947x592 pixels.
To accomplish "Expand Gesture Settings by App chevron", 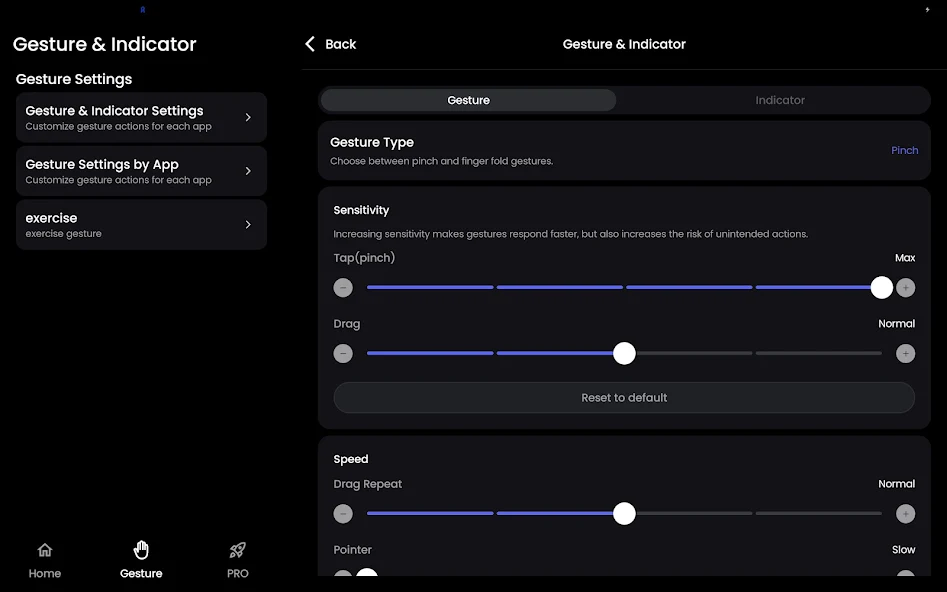I will coord(248,171).
